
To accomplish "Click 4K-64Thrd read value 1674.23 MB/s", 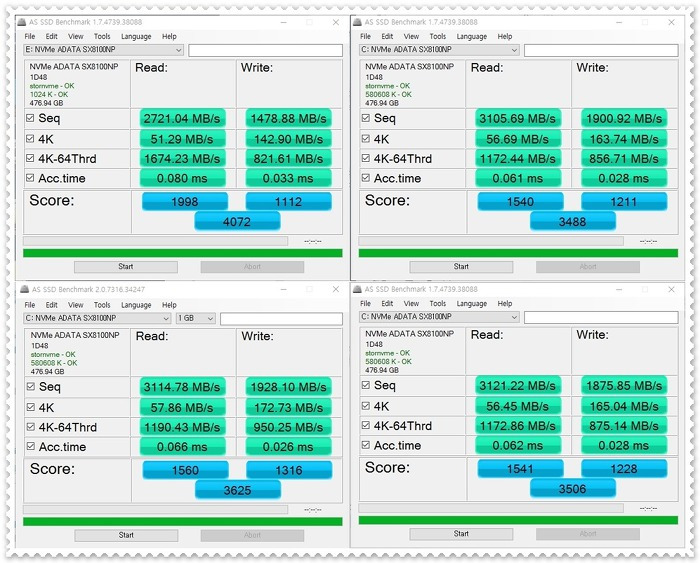I will tap(182, 158).
